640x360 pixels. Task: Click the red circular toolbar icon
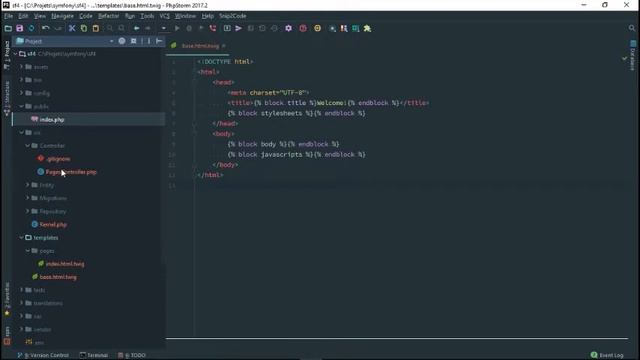tap(303, 29)
